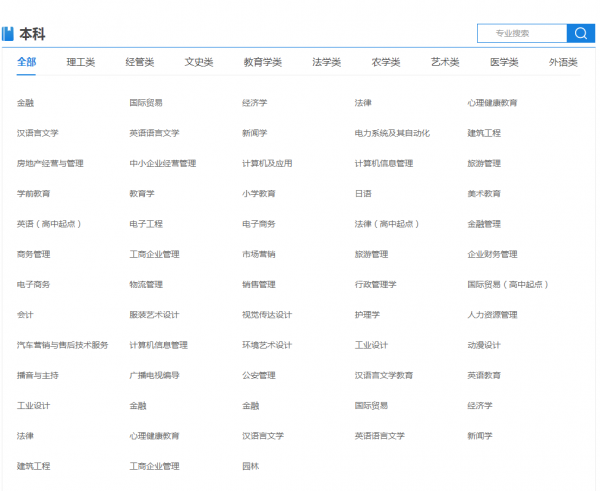Click the 国际贸易（高中起点）link
The width and height of the screenshot is (600, 491).
[508, 284]
